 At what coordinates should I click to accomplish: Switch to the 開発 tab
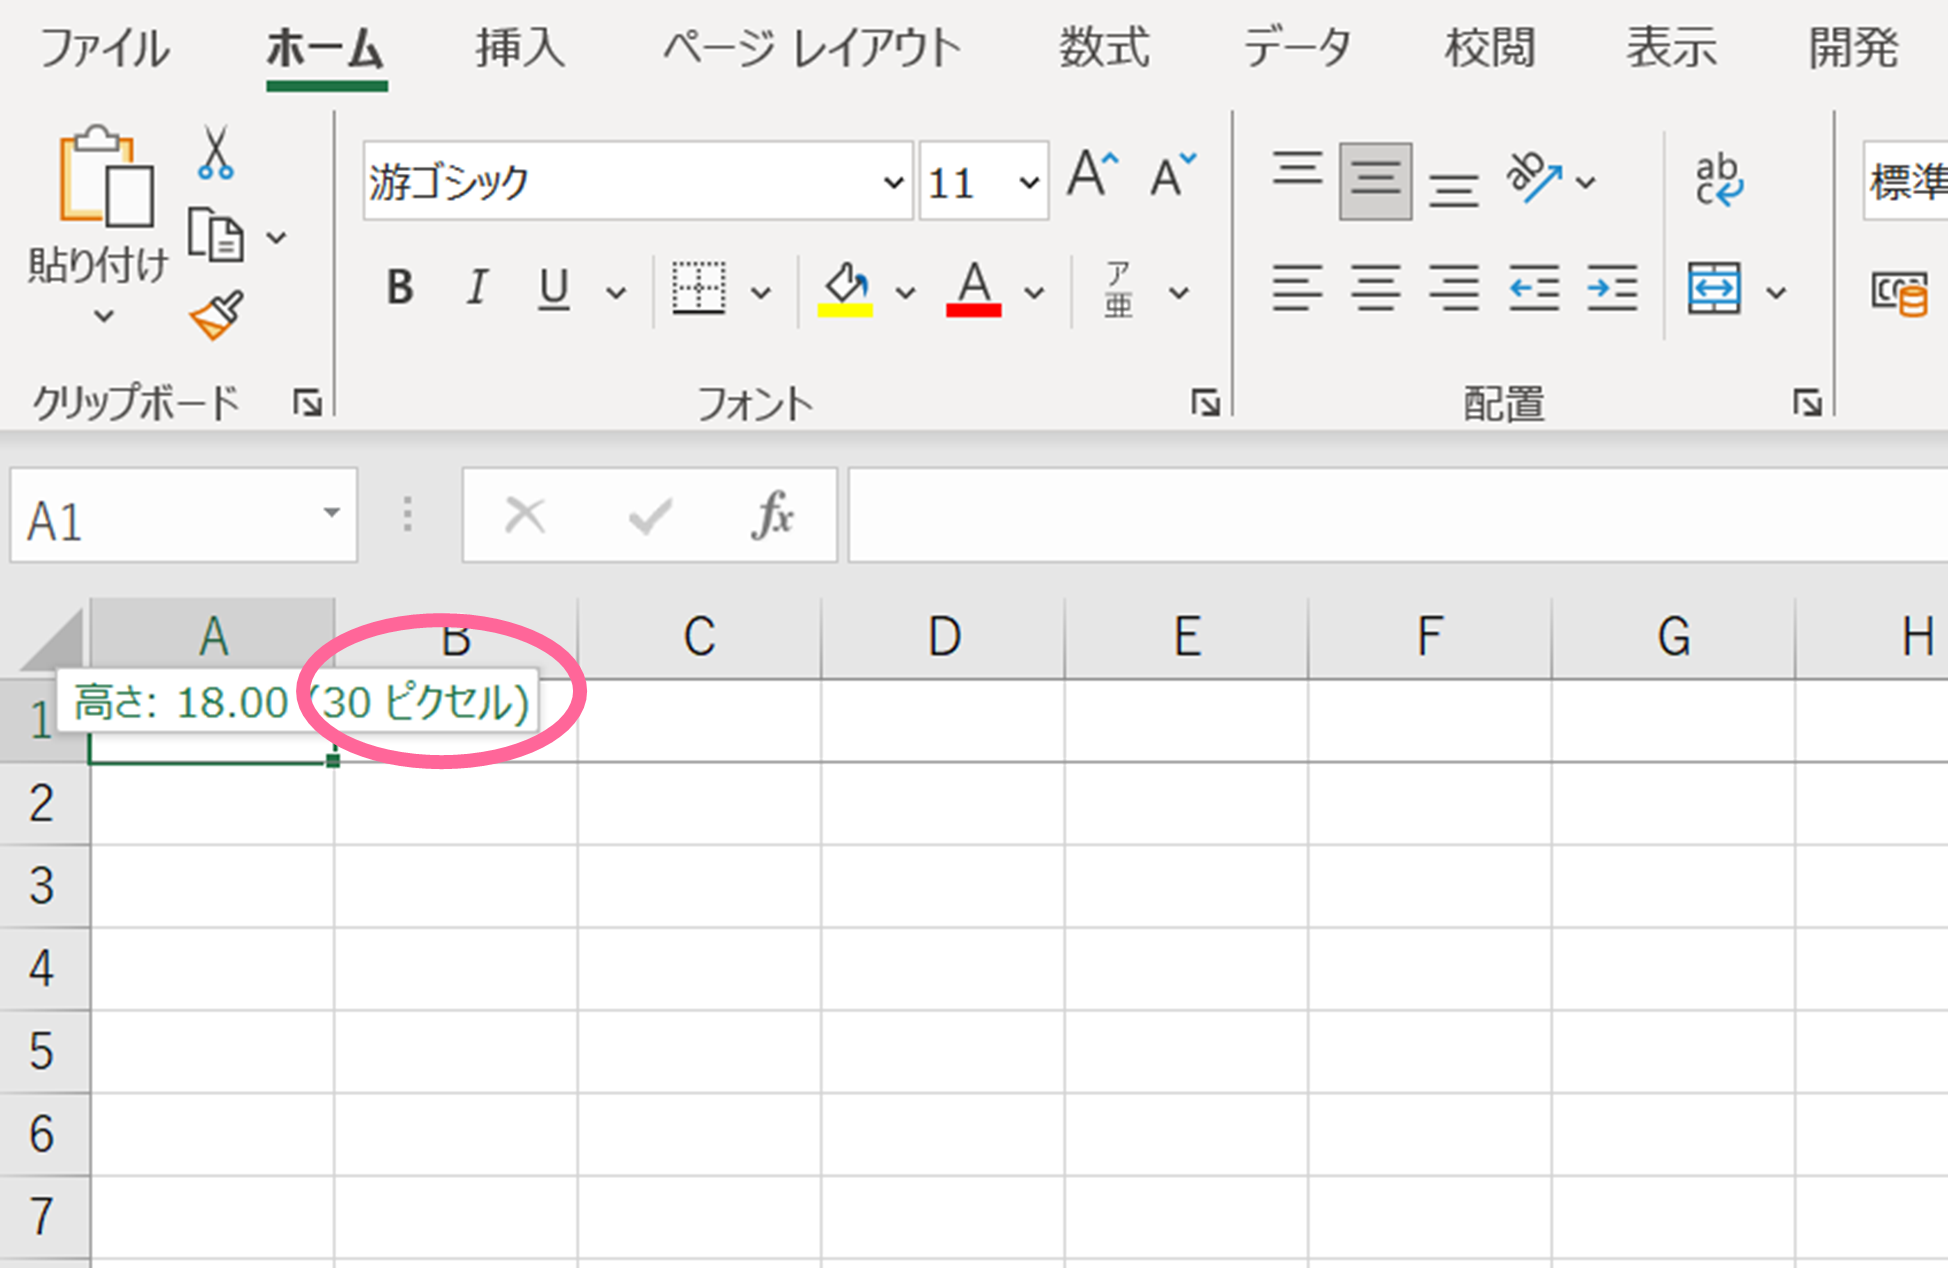click(1853, 48)
